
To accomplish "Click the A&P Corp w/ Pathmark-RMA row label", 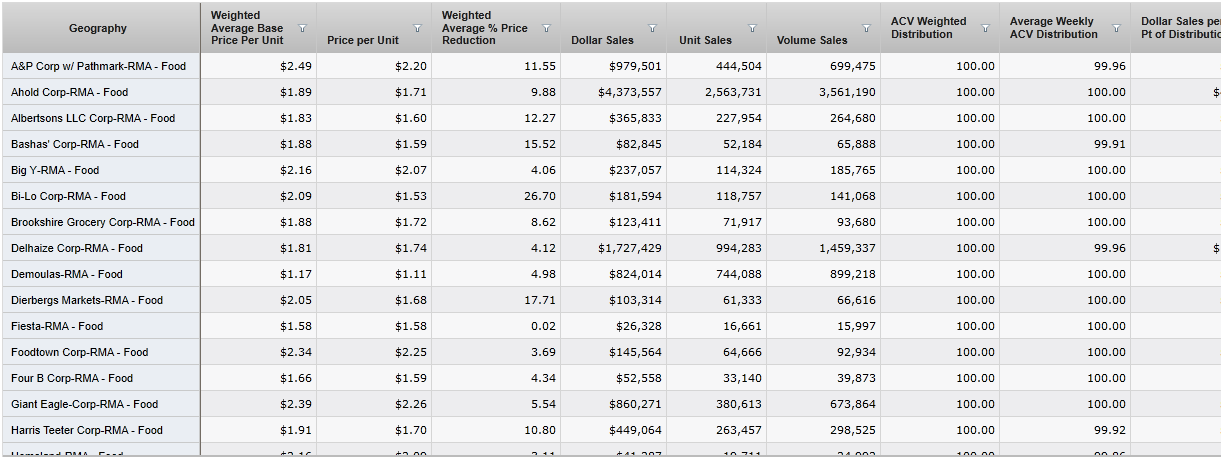I will [98, 66].
